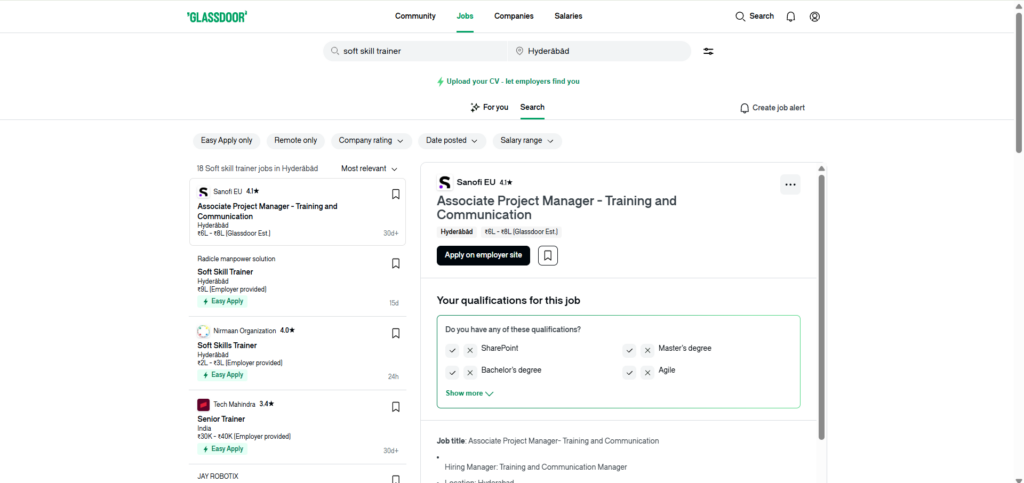Image resolution: width=1024 pixels, height=483 pixels.
Task: Open the Jobs tab in header
Action: click(x=465, y=16)
